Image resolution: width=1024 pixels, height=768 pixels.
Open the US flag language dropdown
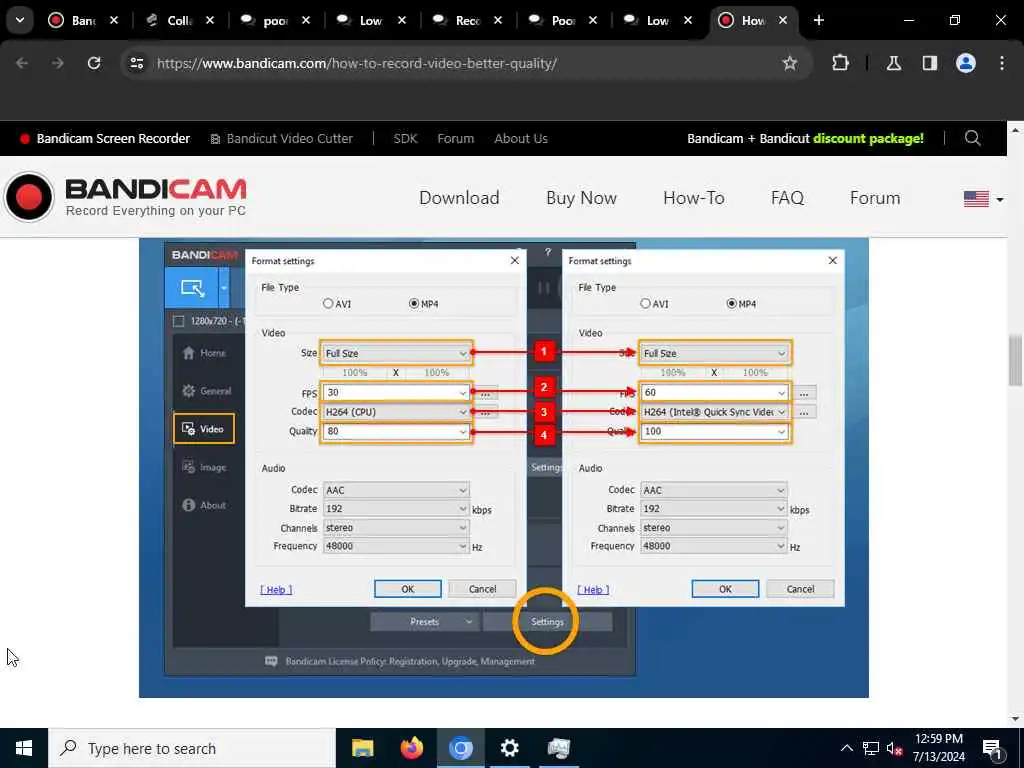point(983,199)
